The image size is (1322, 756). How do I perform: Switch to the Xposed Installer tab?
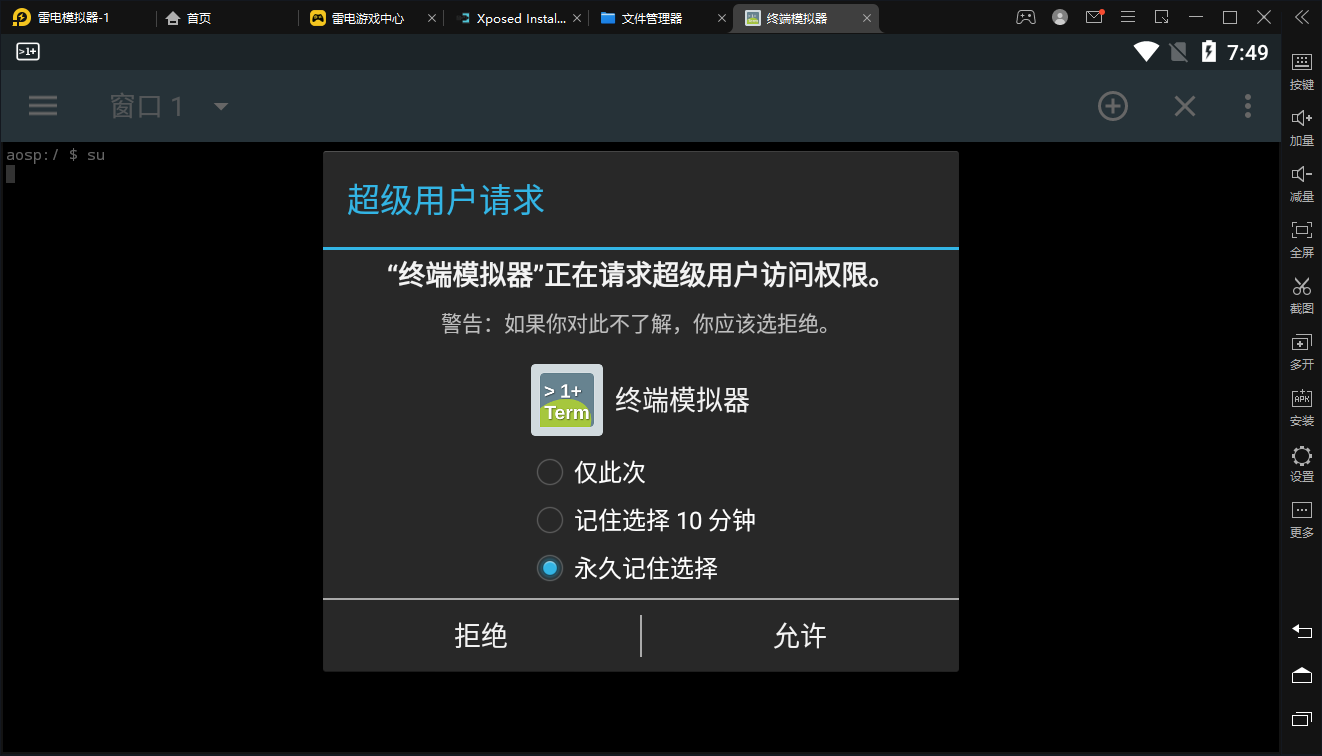pos(511,18)
